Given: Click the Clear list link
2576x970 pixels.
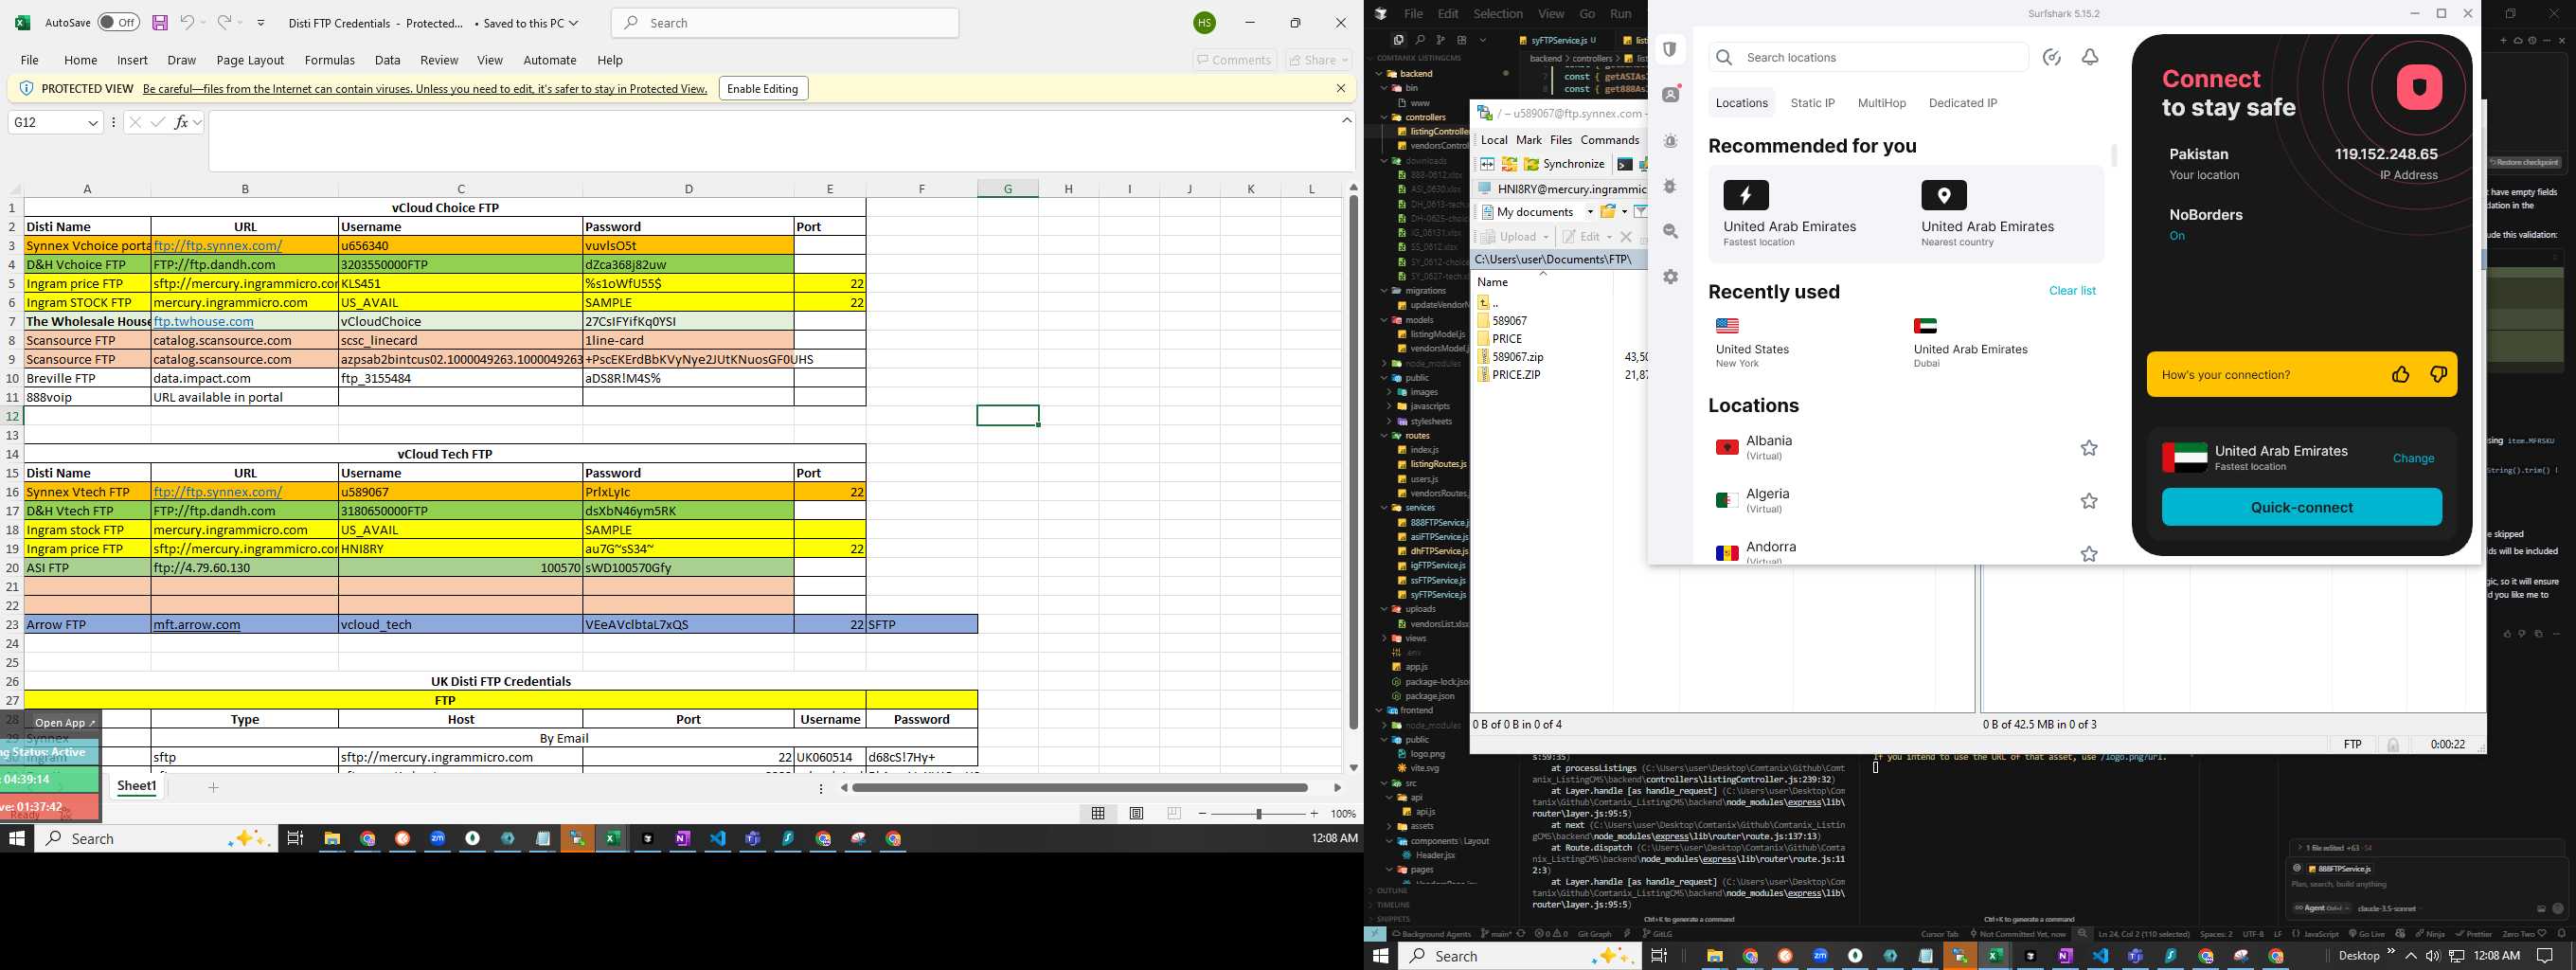Looking at the screenshot, I should click(2072, 291).
